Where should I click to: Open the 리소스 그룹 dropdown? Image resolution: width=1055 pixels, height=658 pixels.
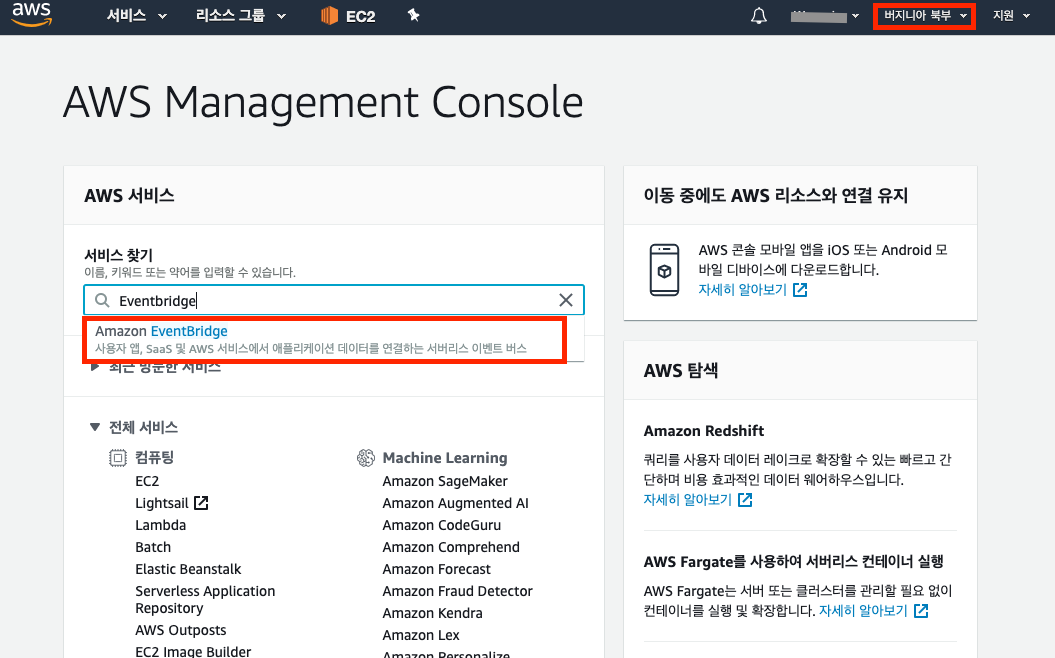click(240, 15)
